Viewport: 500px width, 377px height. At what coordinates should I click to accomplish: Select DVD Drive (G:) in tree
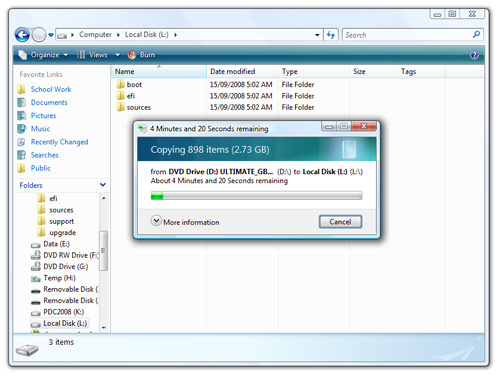[x=59, y=267]
